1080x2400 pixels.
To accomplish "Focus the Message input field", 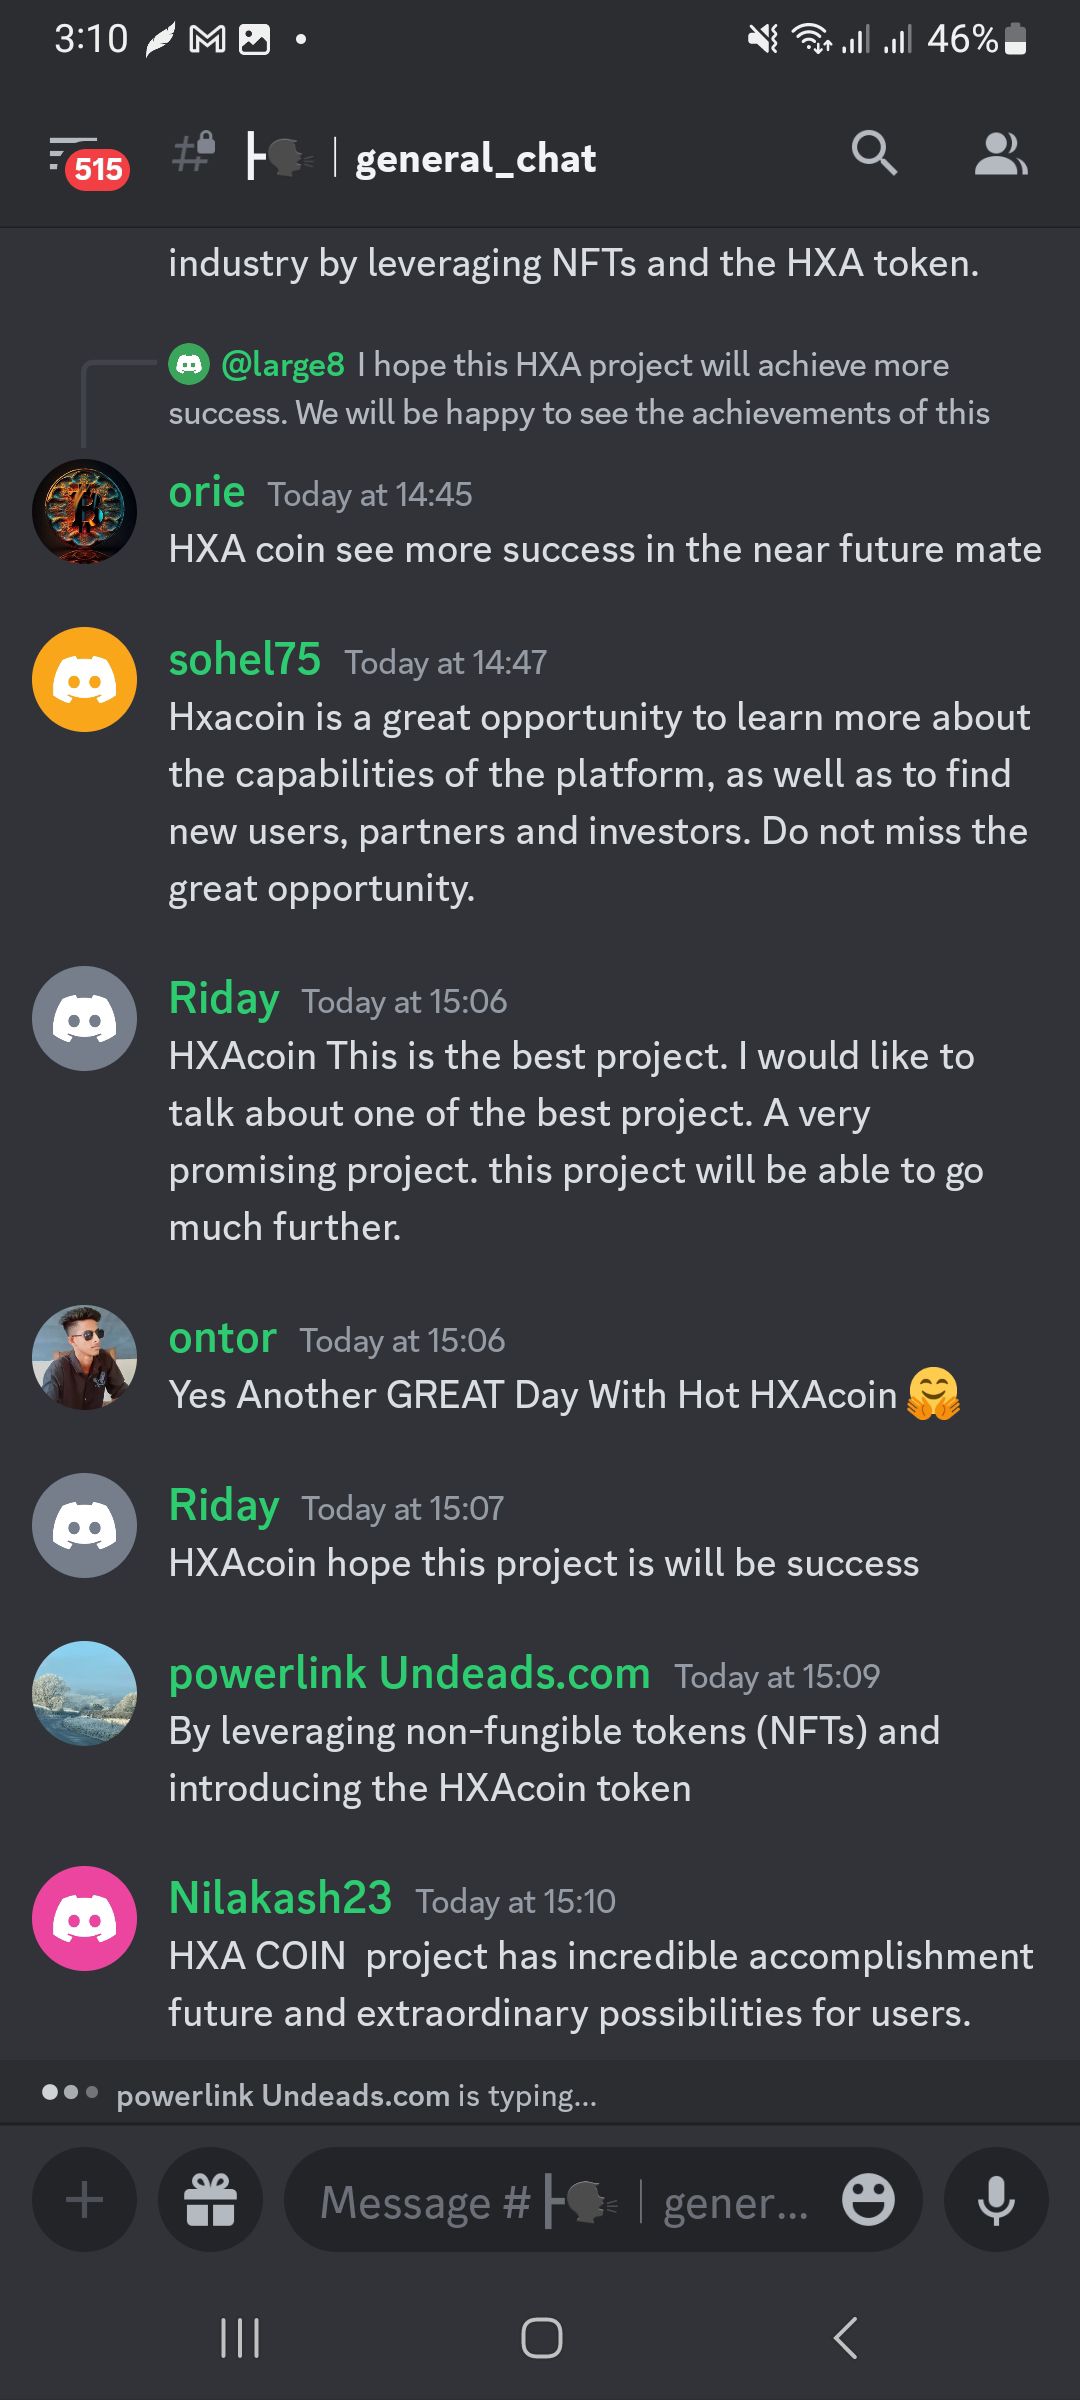I will [x=565, y=2201].
